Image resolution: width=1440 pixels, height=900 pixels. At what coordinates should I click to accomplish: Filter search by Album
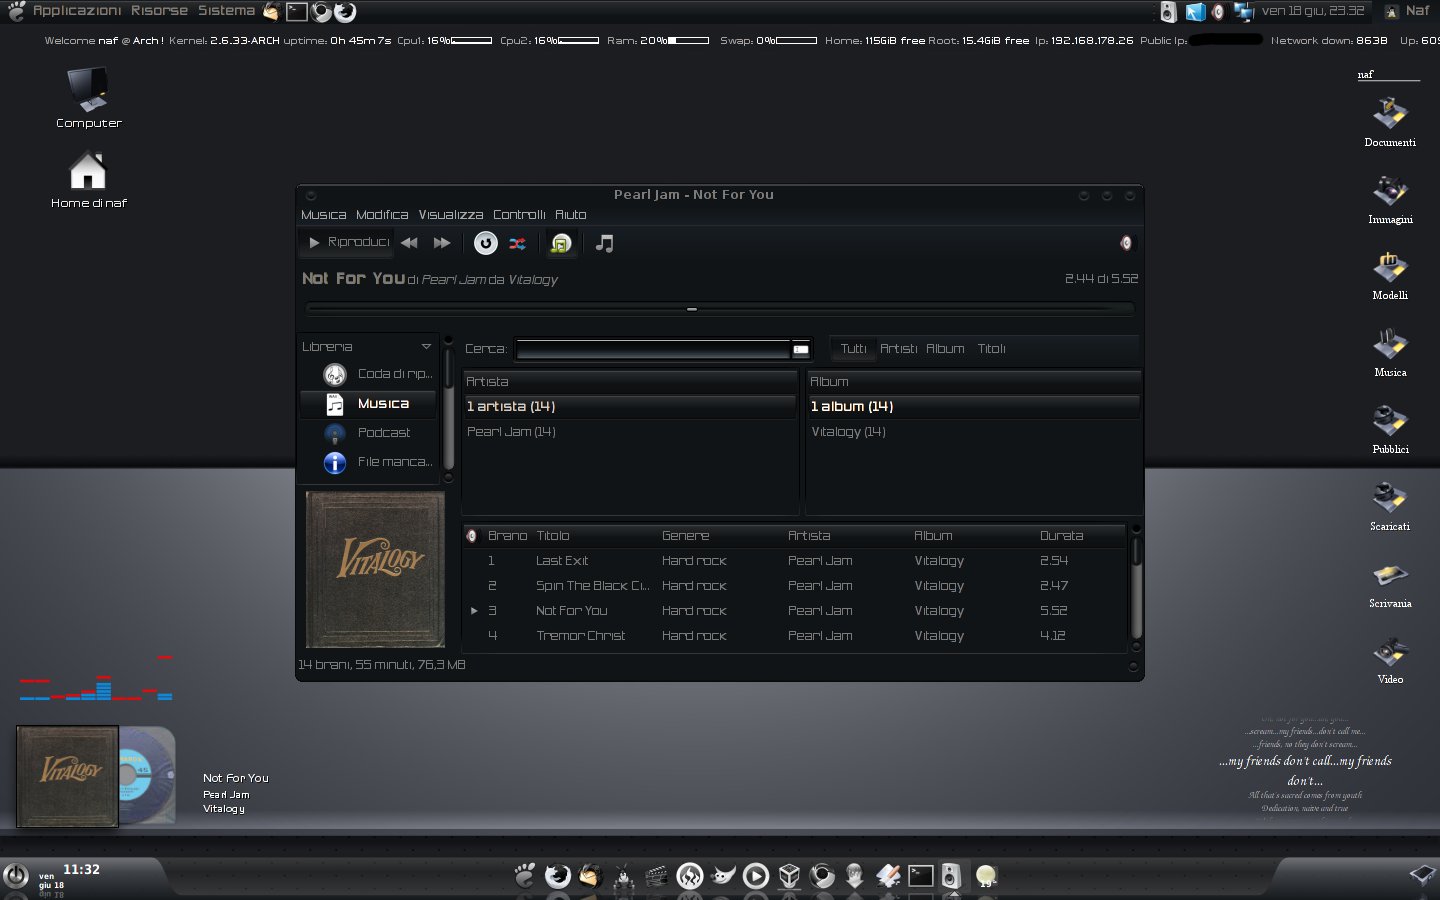945,349
